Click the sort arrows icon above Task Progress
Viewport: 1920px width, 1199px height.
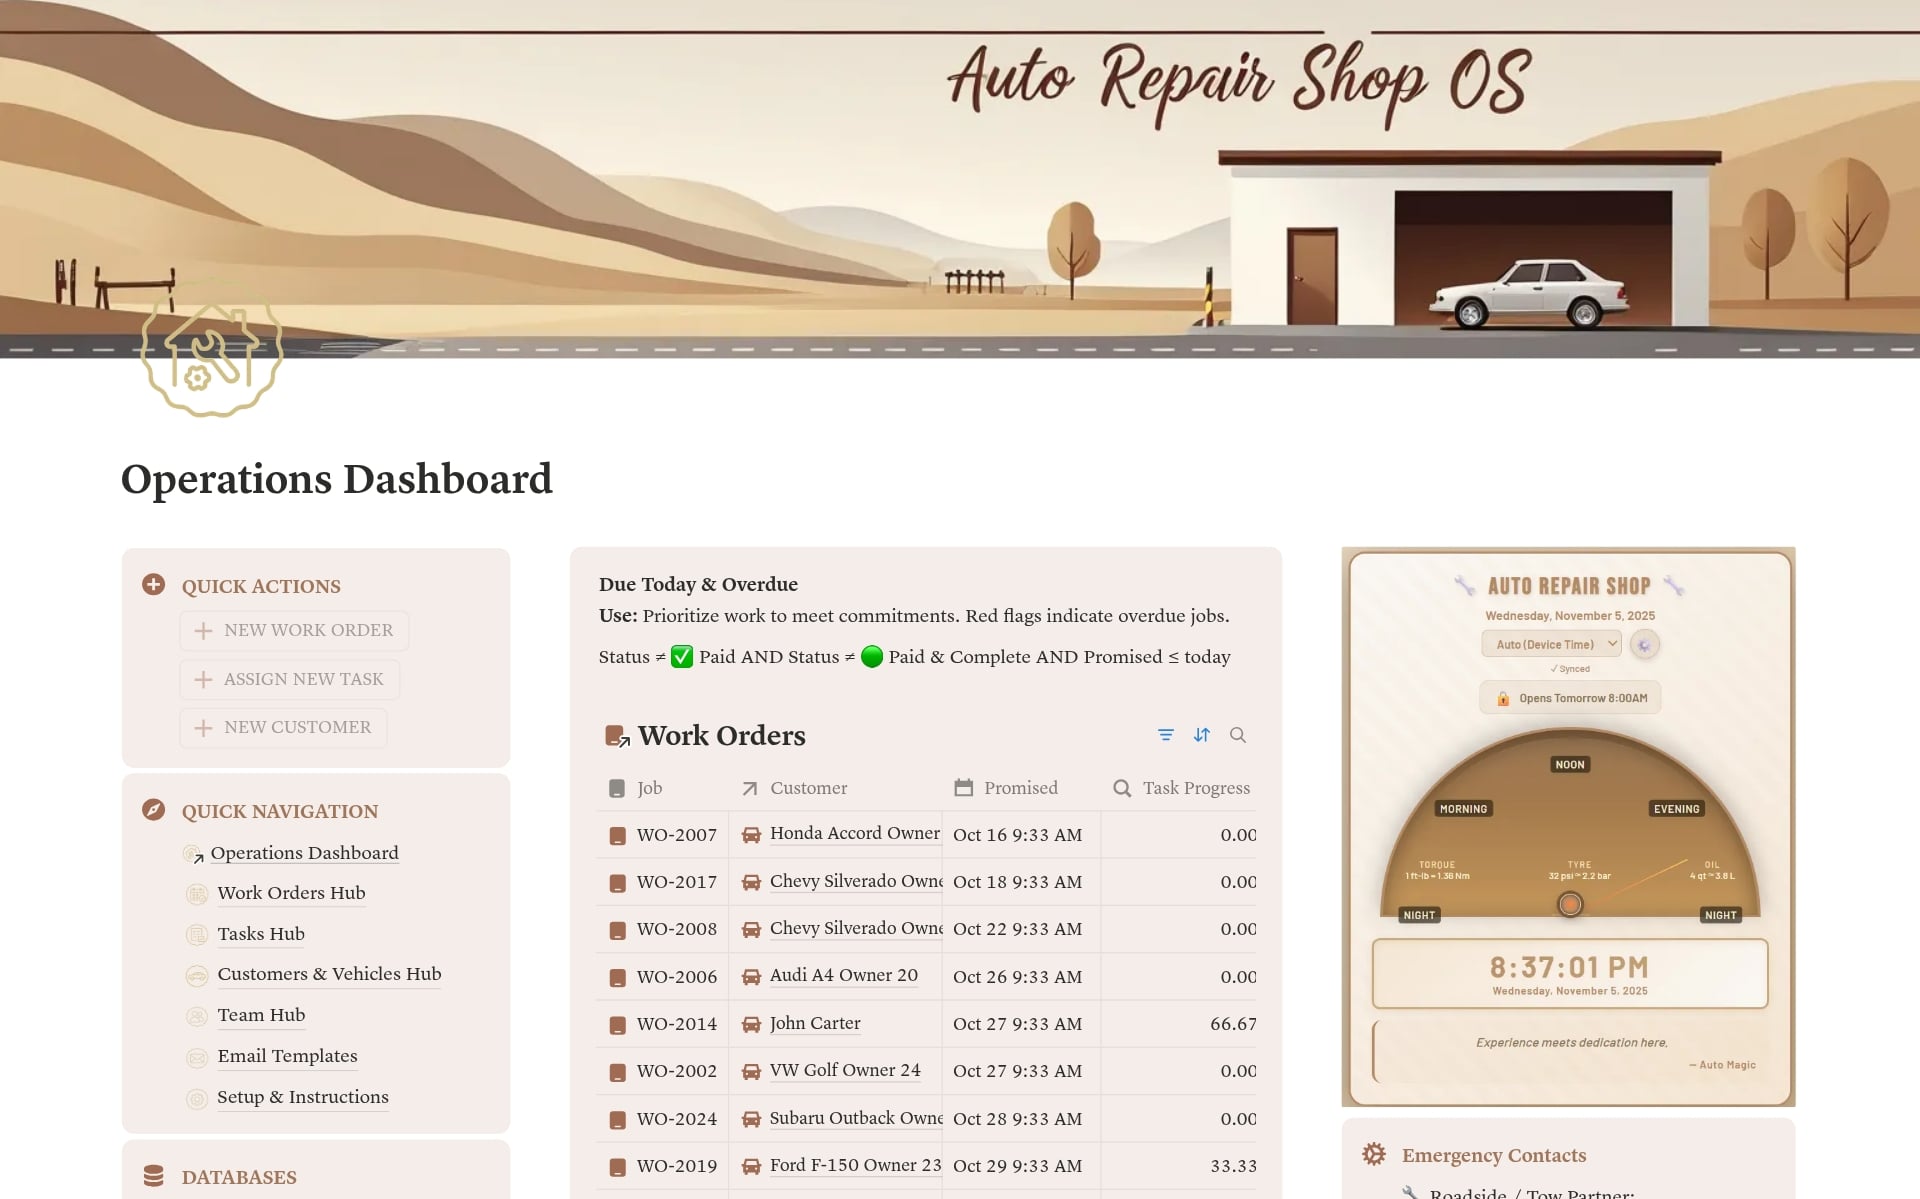[x=1201, y=735]
